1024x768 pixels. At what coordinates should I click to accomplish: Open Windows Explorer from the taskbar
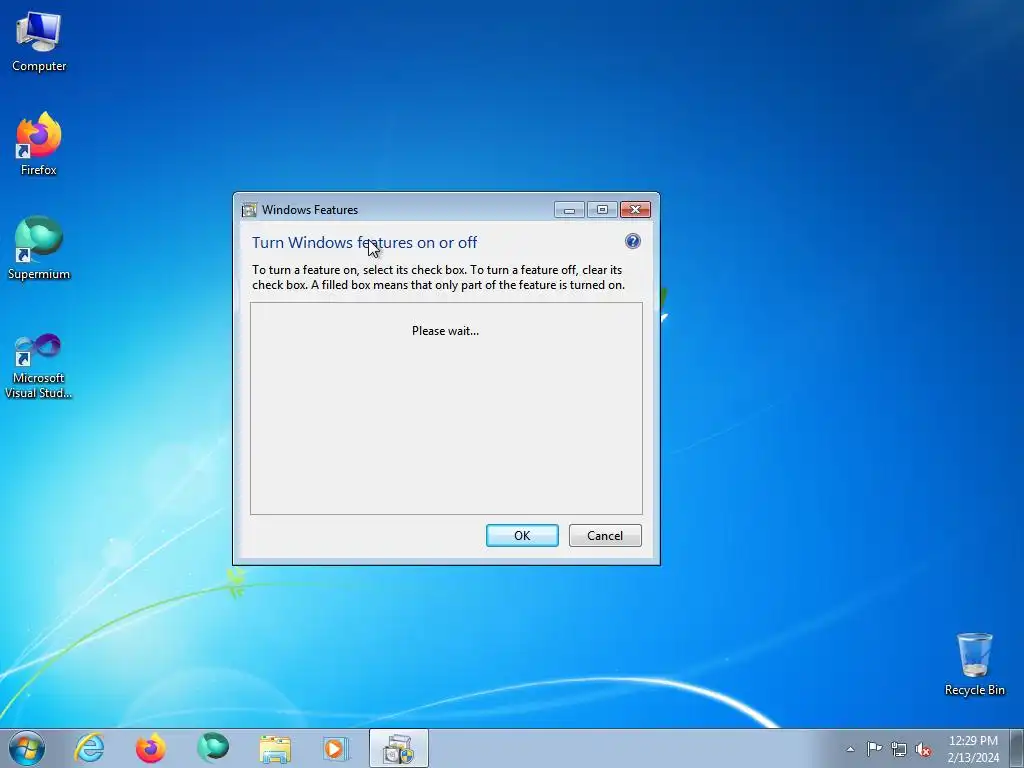(x=275, y=748)
